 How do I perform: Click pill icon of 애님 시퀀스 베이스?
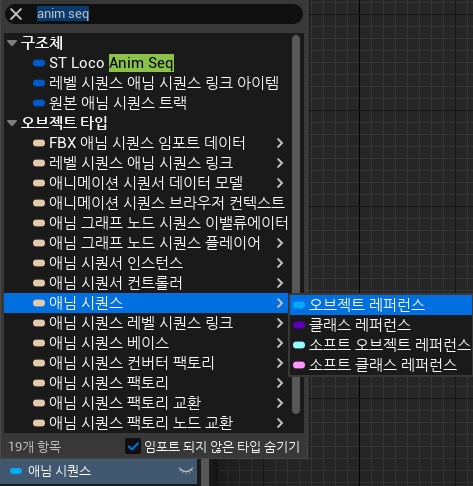(x=39, y=343)
